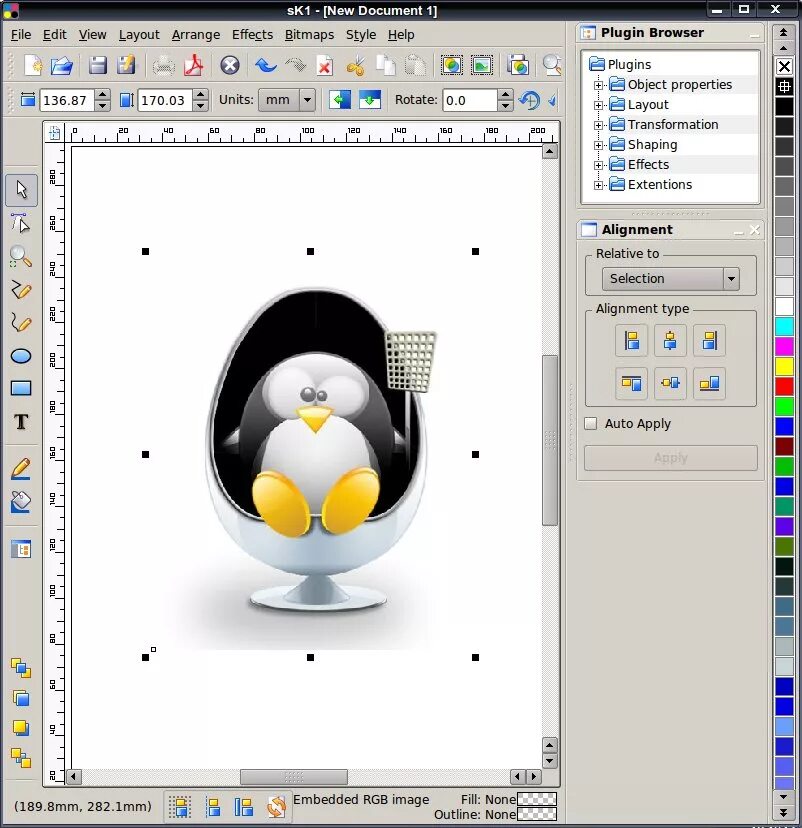Viewport: 802px width, 828px height.
Task: Expand the Effects plugin folder
Action: [598, 165]
